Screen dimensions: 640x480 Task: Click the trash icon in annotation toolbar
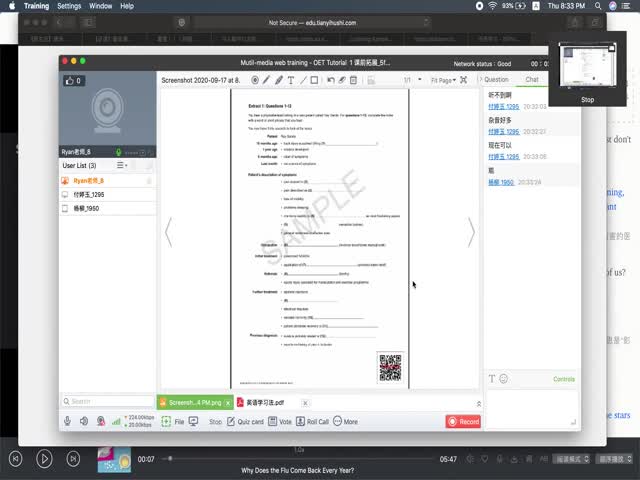pyautogui.click(x=354, y=80)
